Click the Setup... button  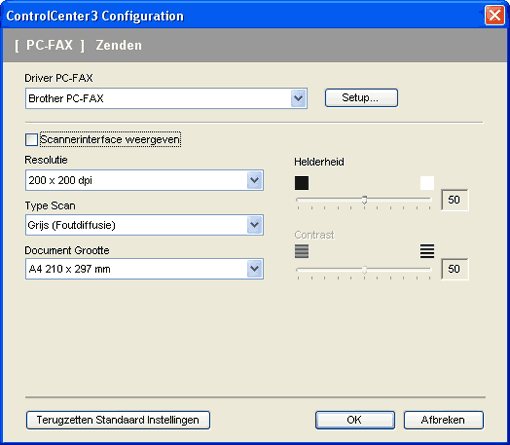[361, 98]
